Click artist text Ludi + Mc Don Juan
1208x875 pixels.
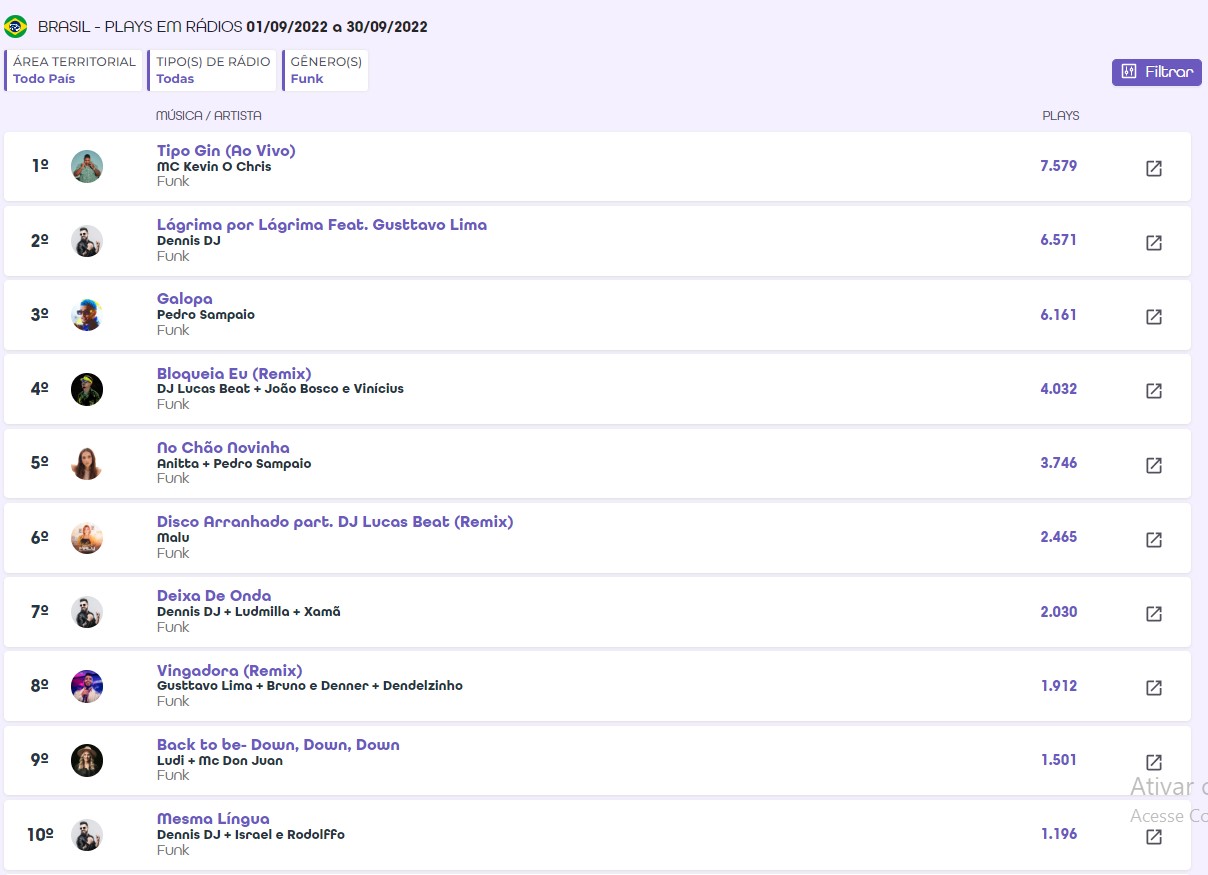[220, 761]
